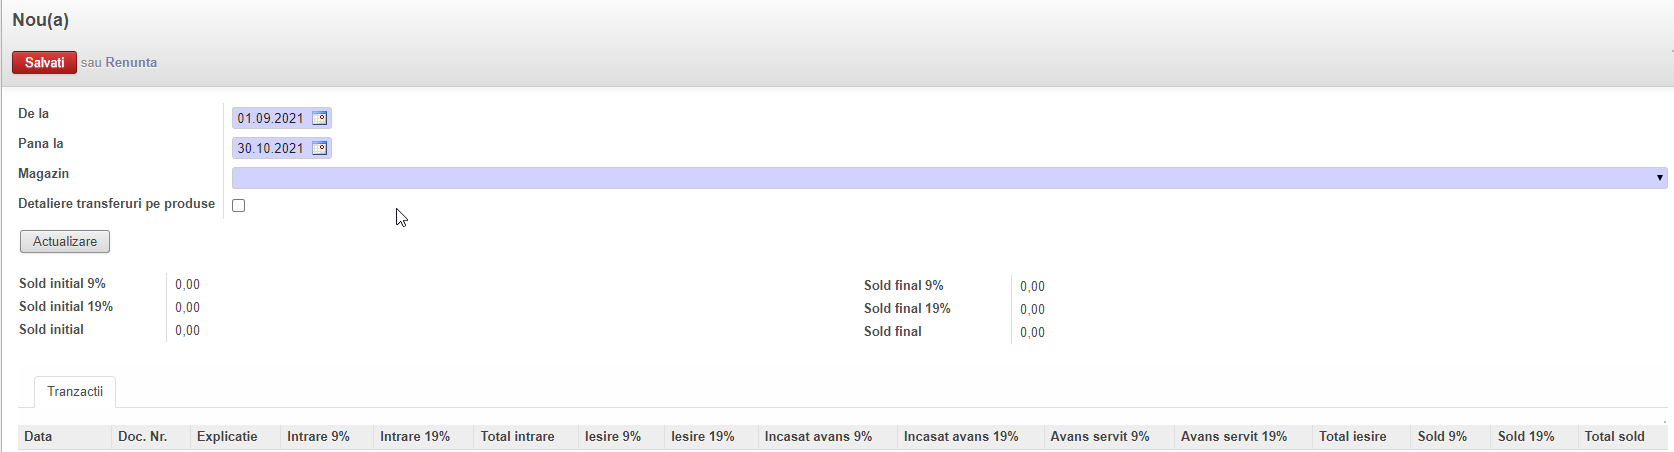Click inside the Pana la date field
Image resolution: width=1674 pixels, height=452 pixels.
pyautogui.click(x=270, y=148)
